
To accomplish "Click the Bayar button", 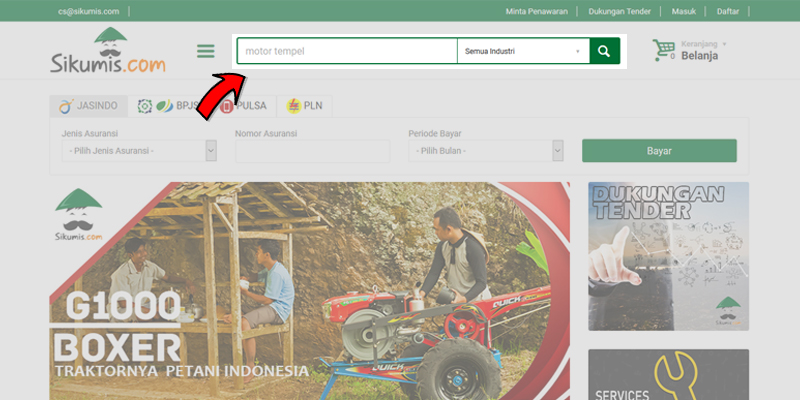I will 659,151.
